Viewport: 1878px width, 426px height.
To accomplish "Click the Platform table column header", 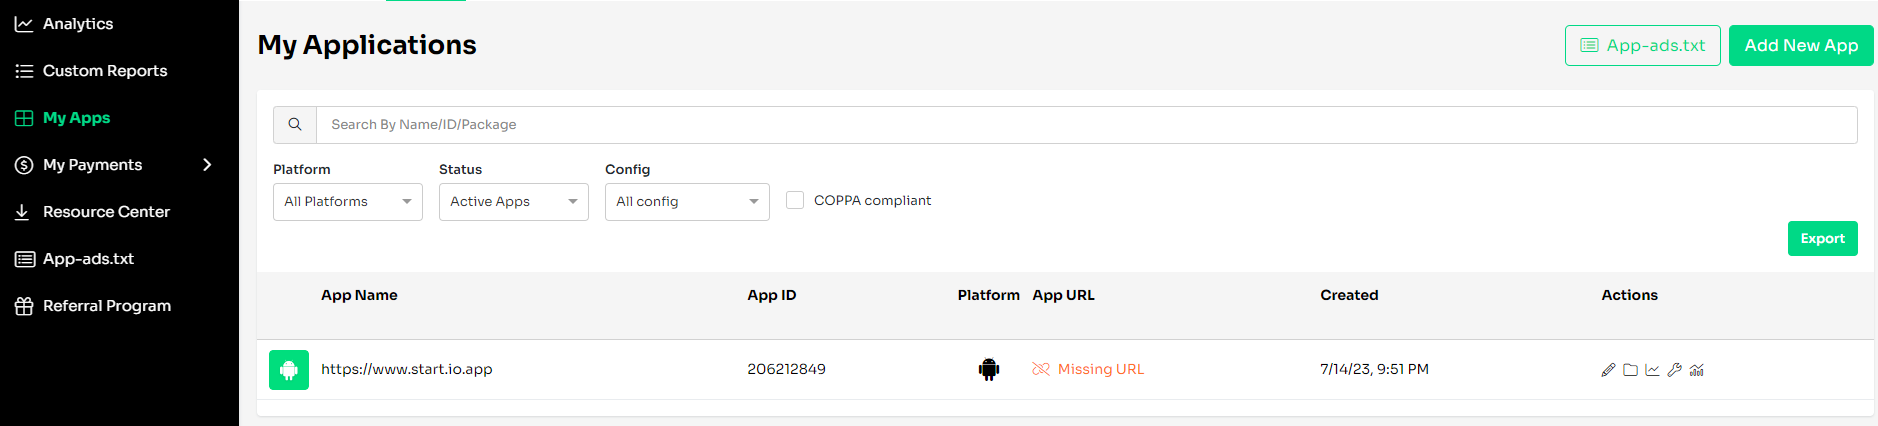I will (989, 295).
